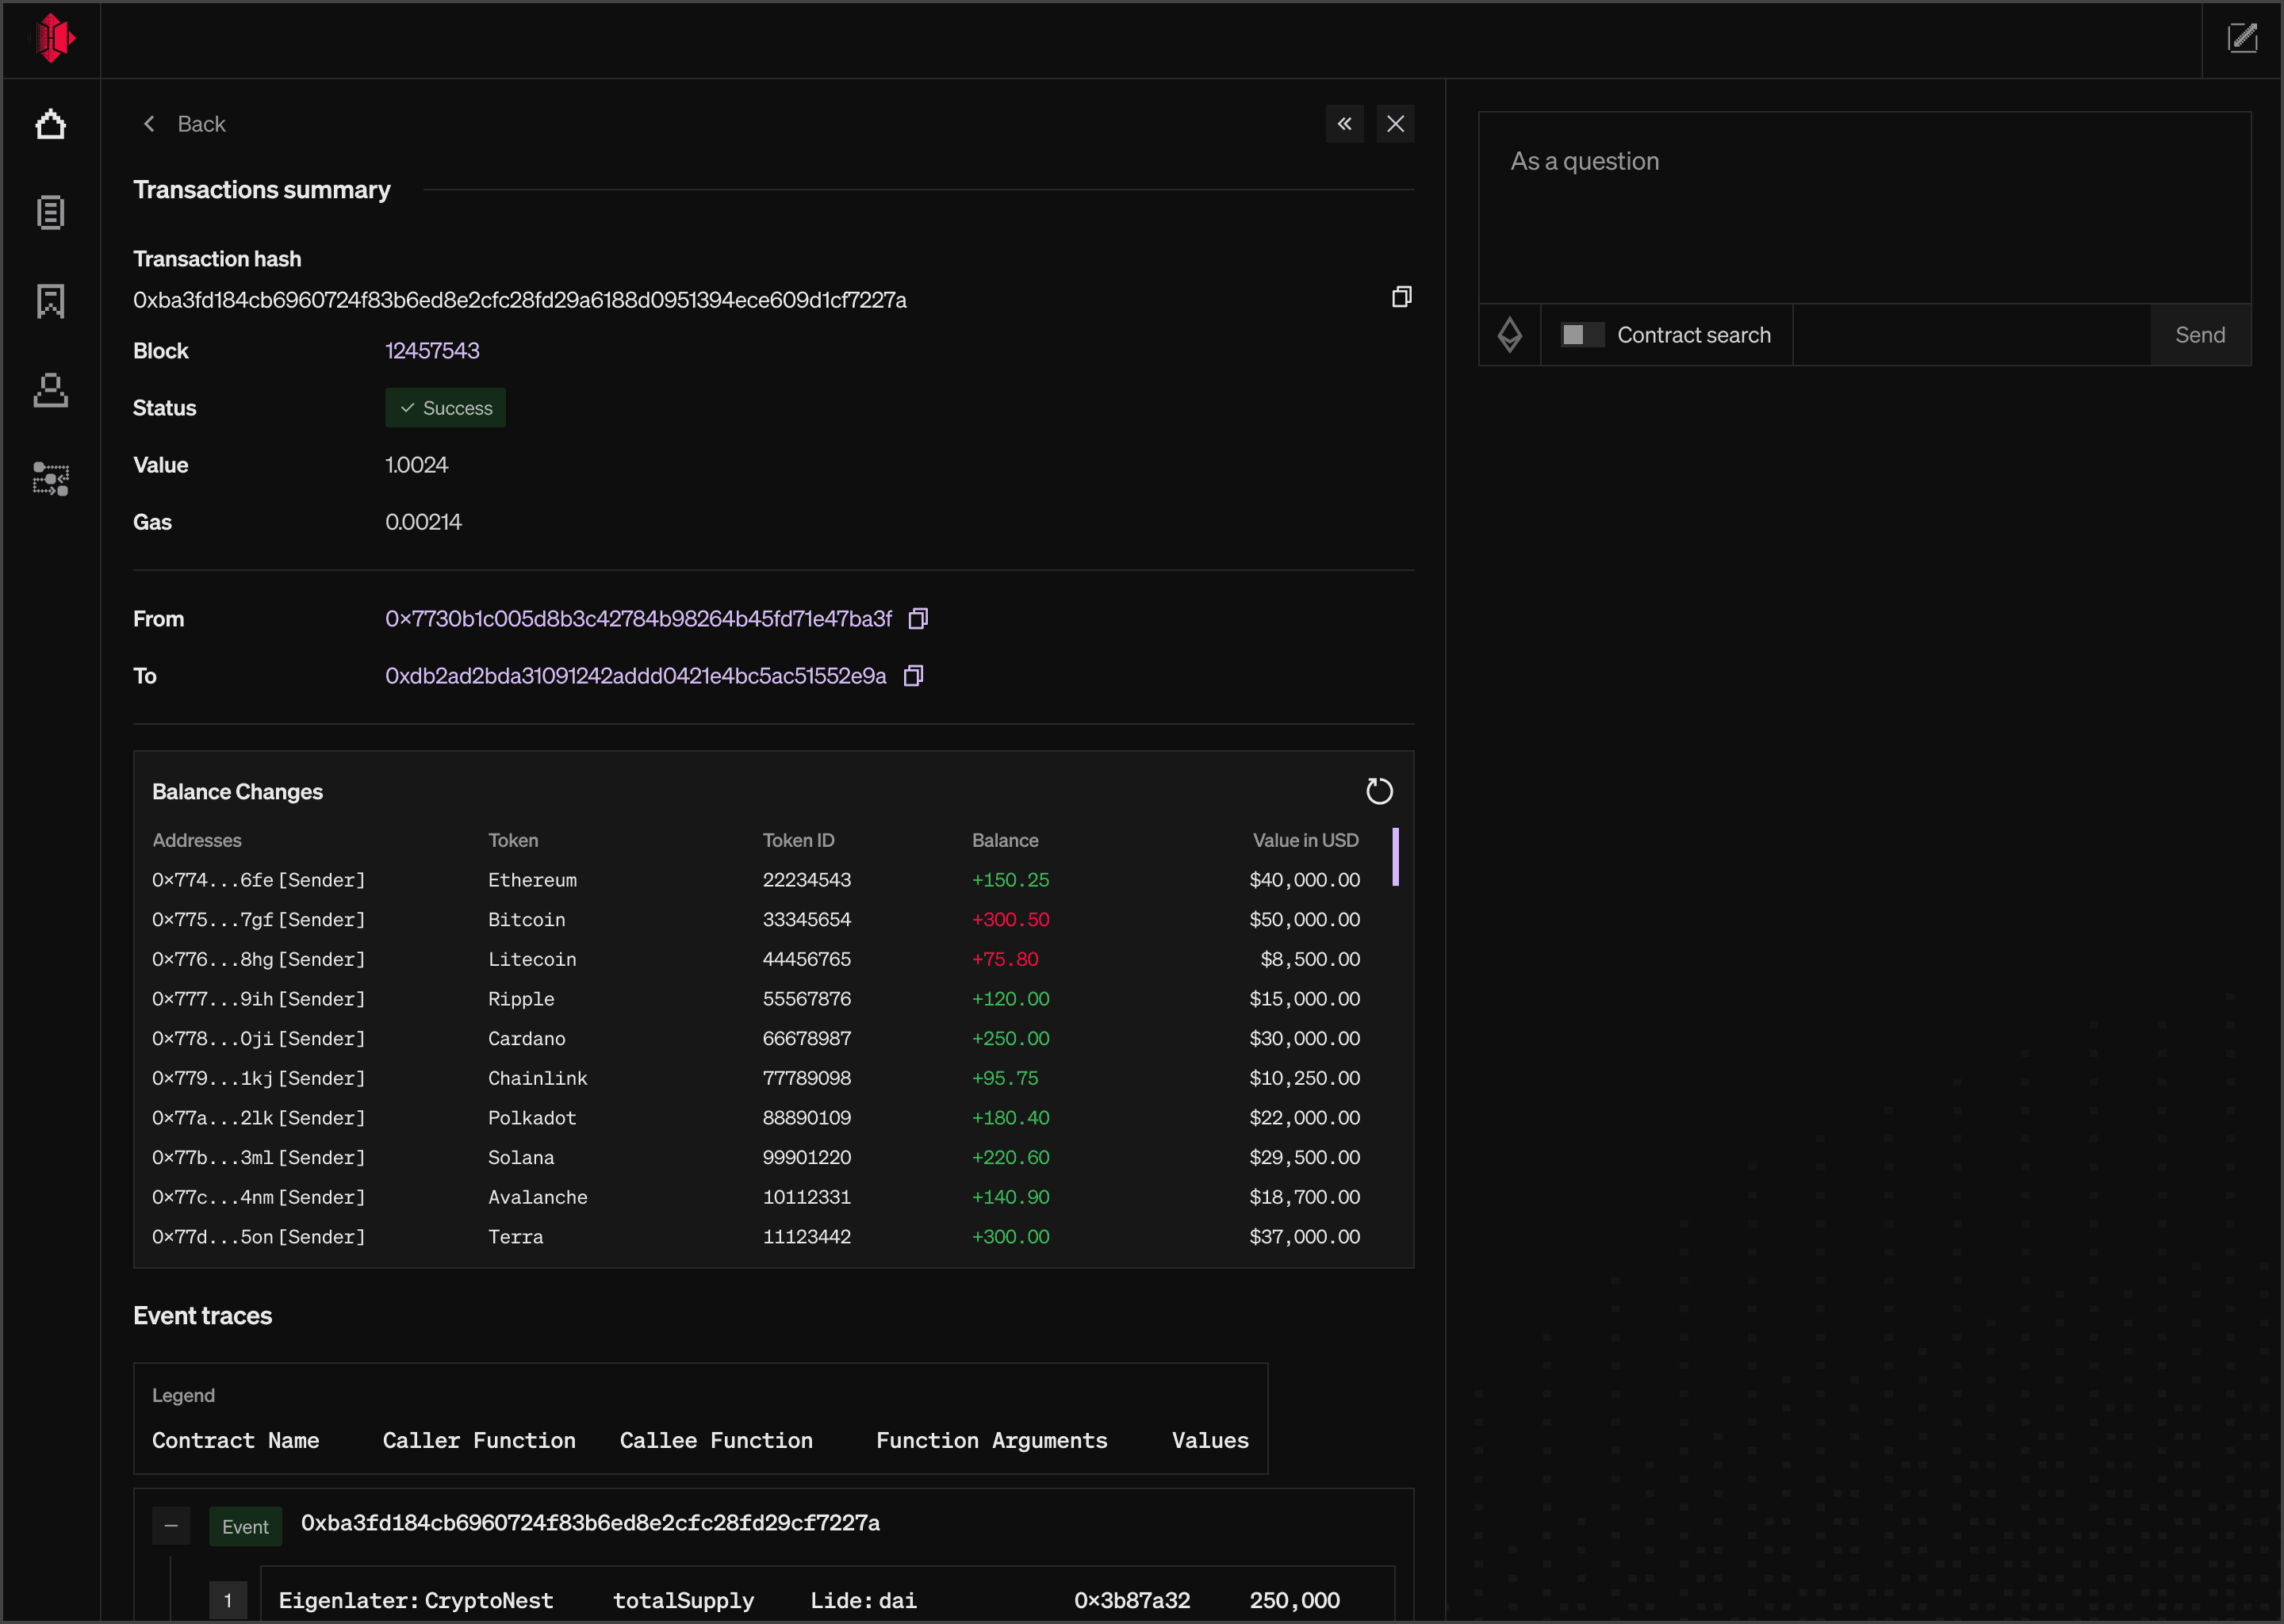
Task: Copy the To address
Action: [913, 676]
